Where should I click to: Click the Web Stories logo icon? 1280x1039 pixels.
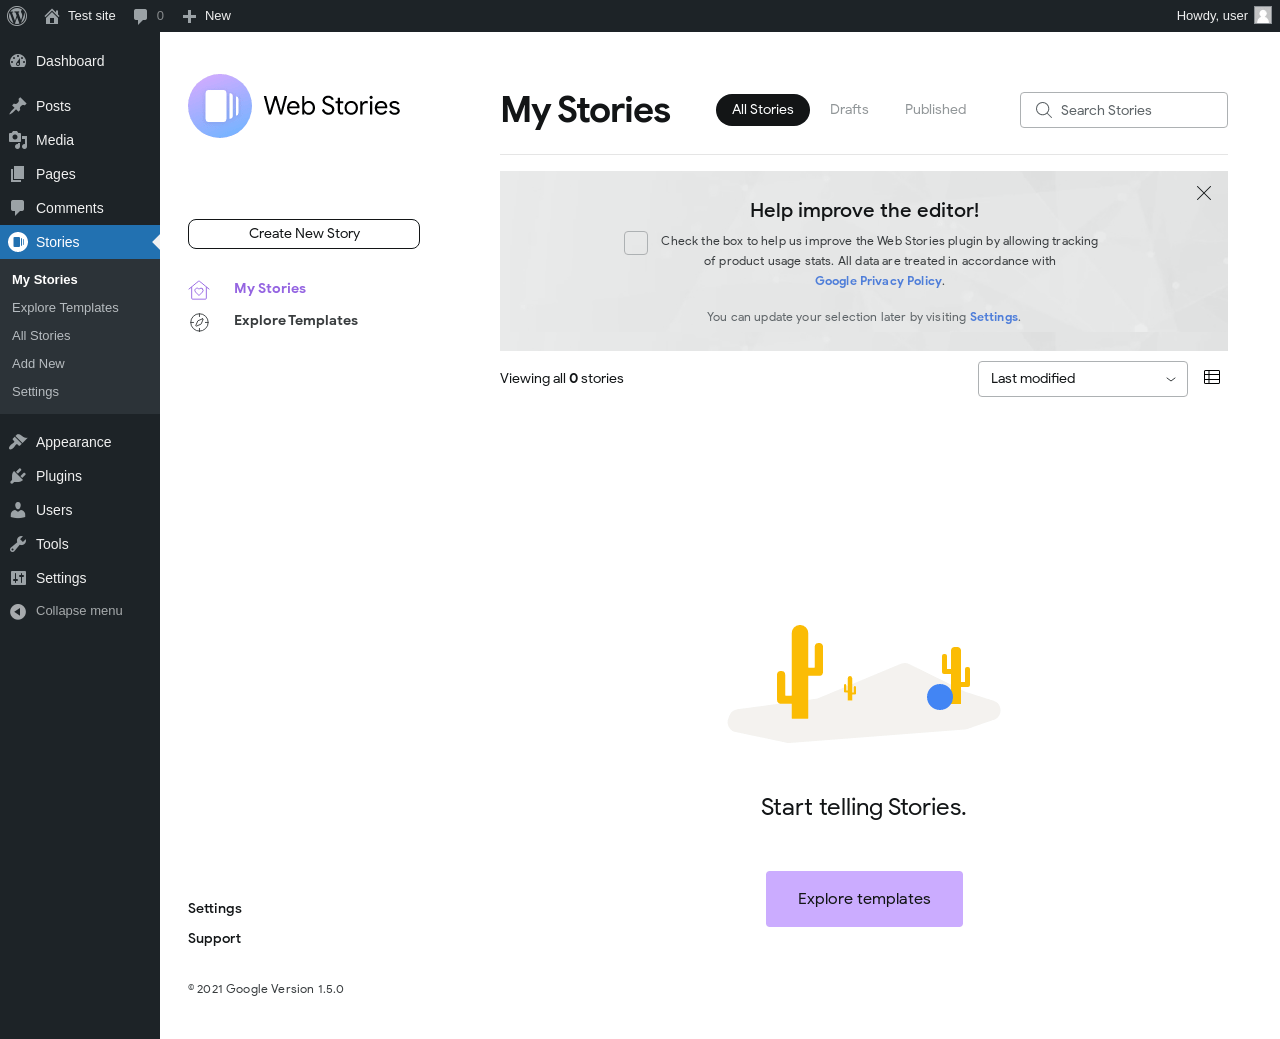220,106
